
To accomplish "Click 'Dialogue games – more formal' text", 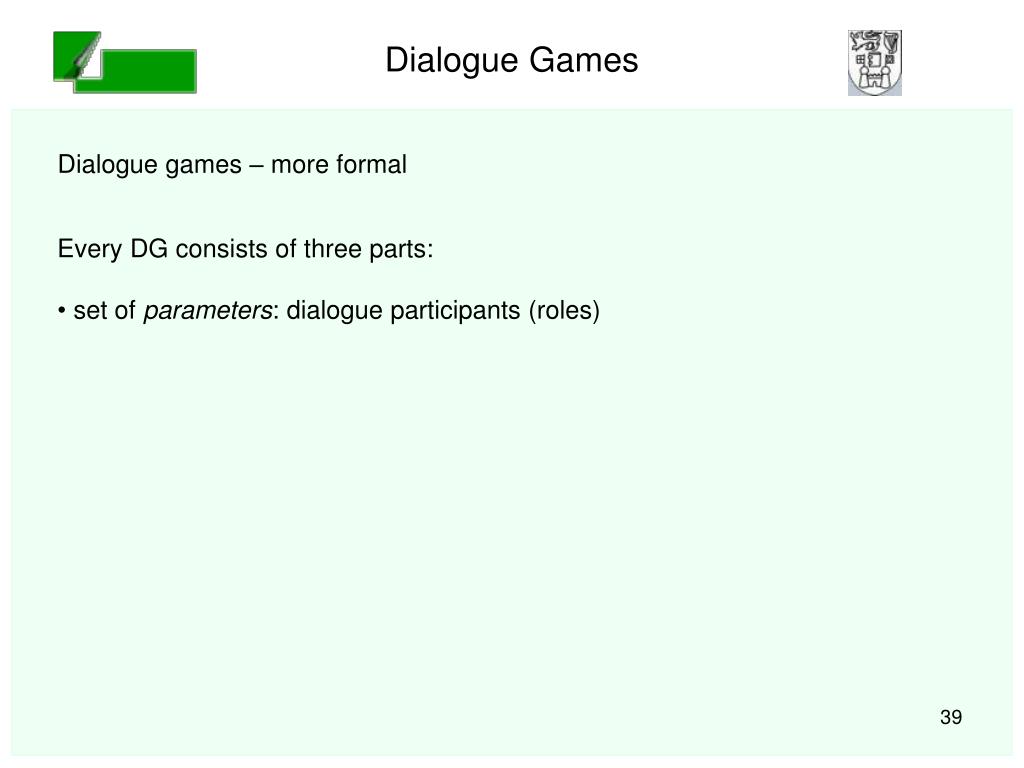I will [232, 165].
